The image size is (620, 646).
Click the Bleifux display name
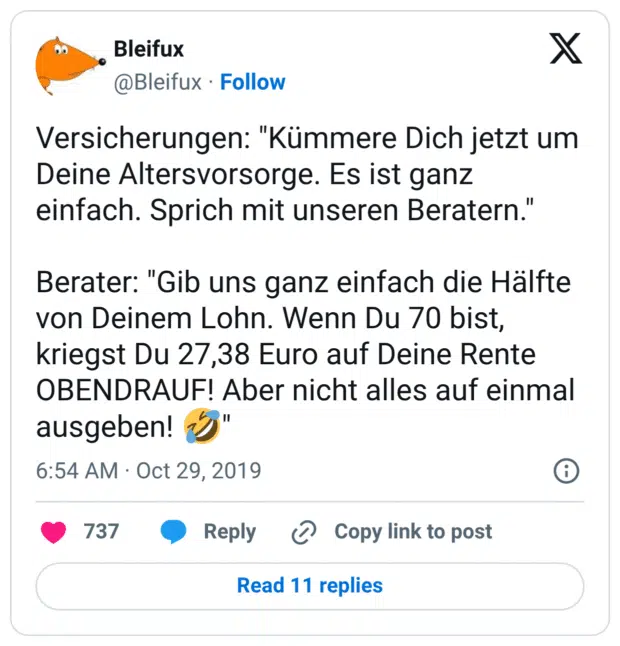coord(149,48)
